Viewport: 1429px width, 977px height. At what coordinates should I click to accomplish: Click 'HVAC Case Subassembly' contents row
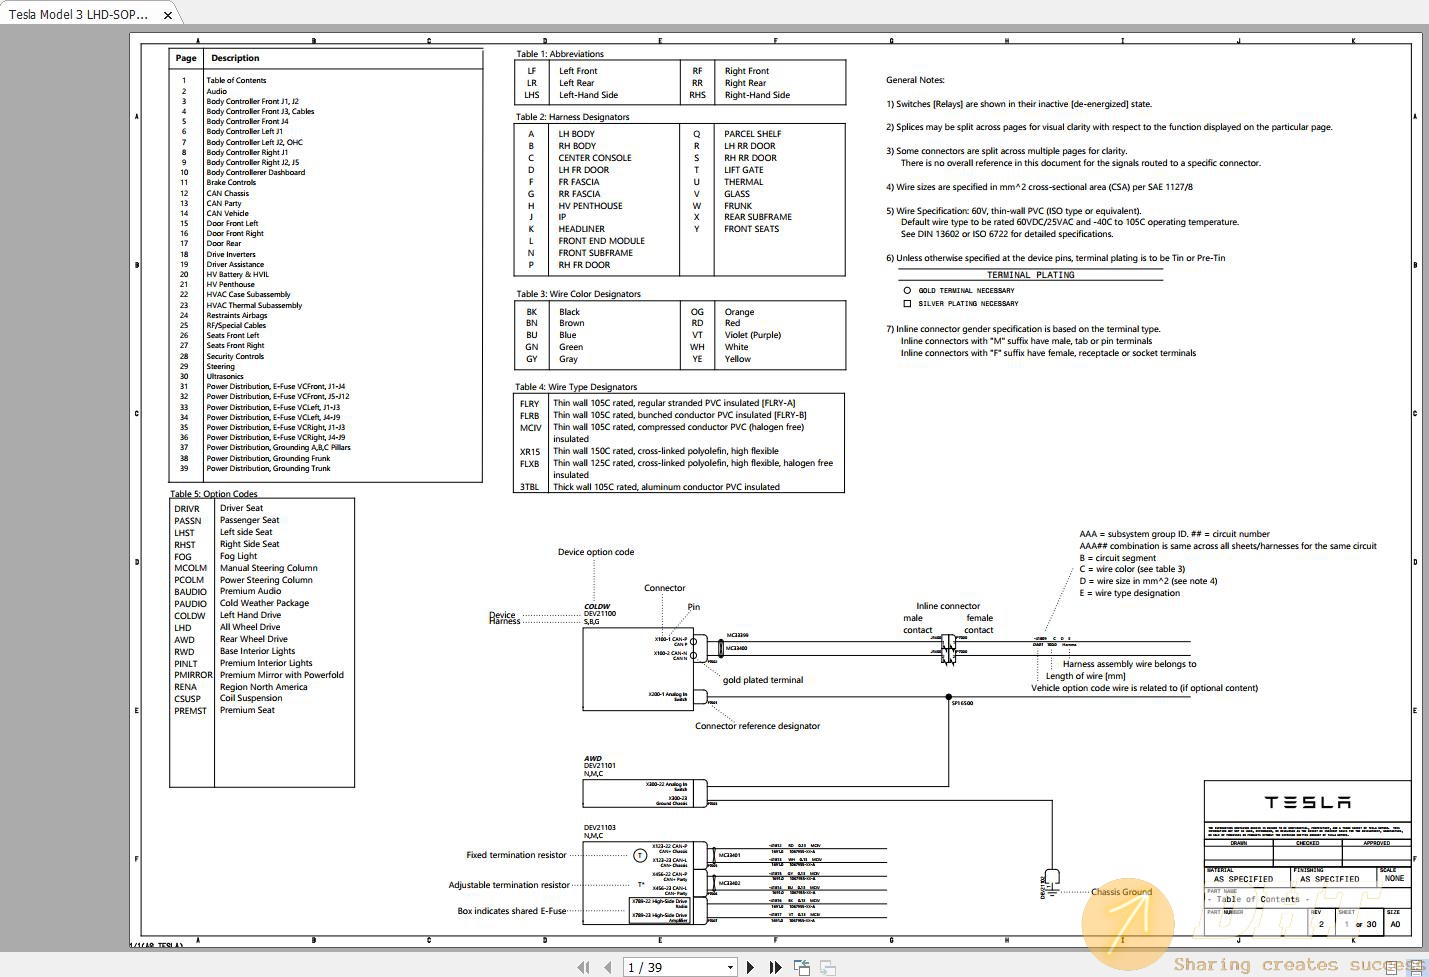tap(248, 294)
